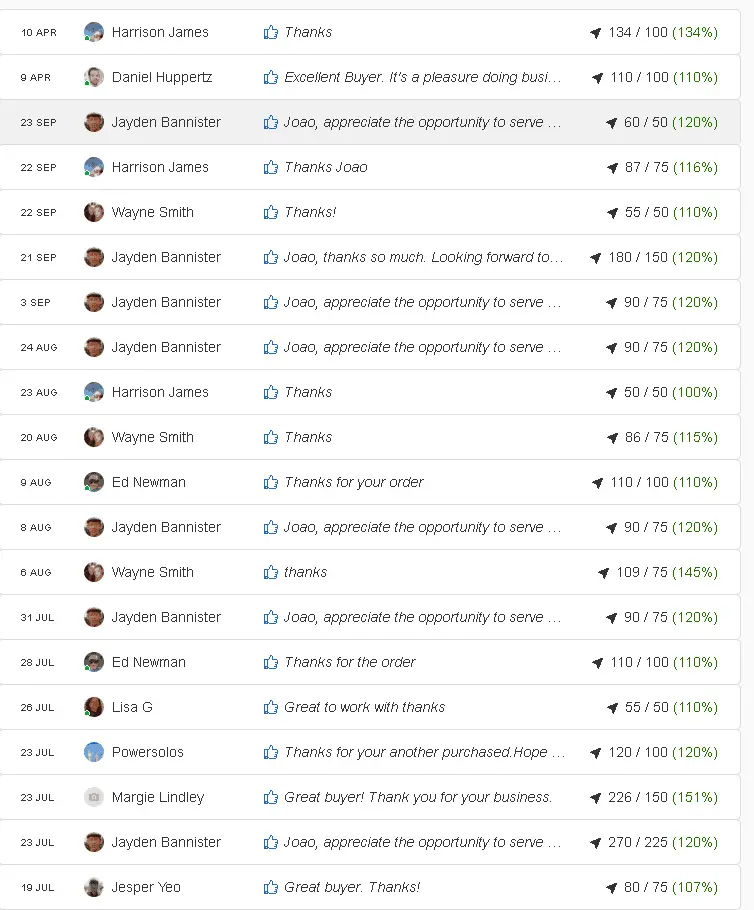
Task: Open Lisa G seller name
Action: 132,707
